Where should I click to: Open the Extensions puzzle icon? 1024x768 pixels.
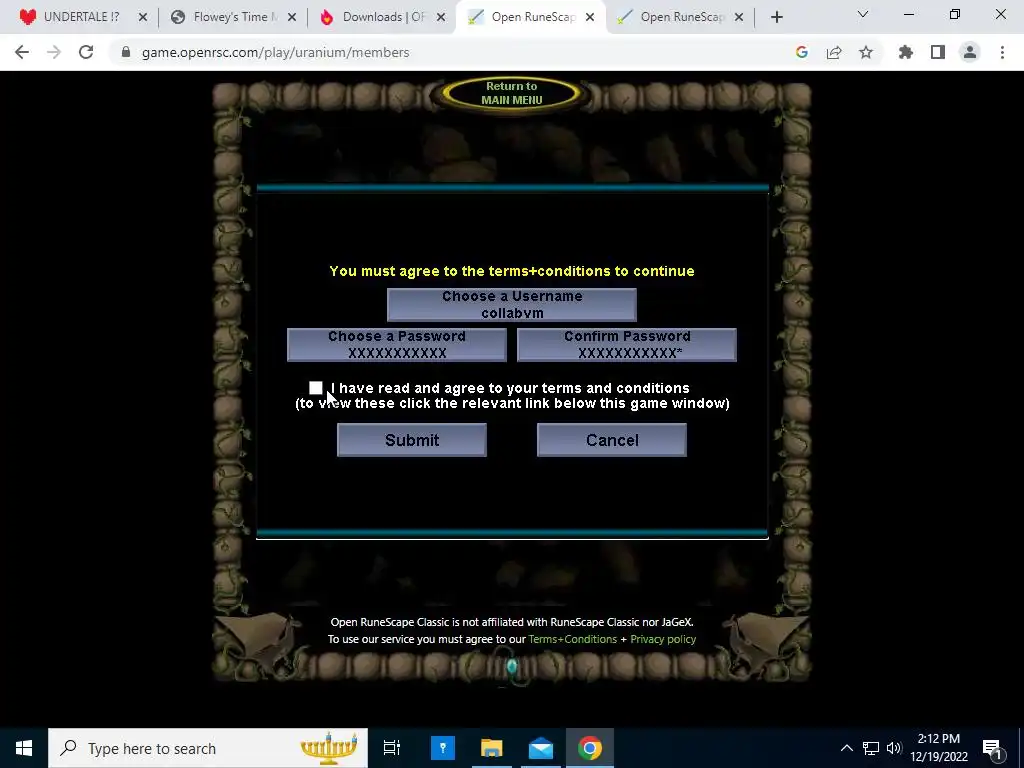[x=906, y=52]
